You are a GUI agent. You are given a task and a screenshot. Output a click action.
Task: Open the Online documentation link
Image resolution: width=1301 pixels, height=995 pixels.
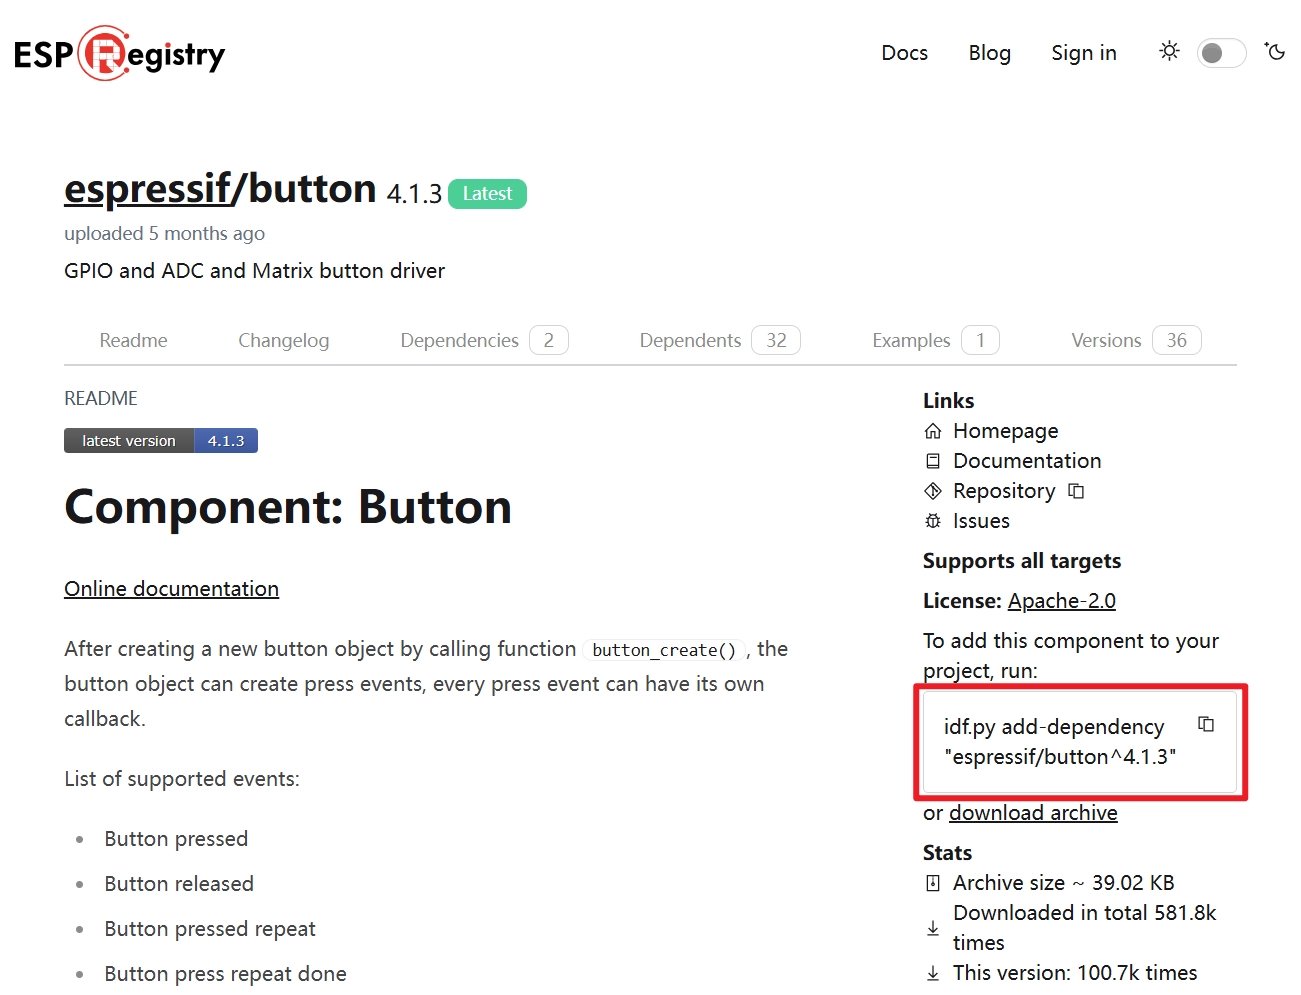click(171, 589)
